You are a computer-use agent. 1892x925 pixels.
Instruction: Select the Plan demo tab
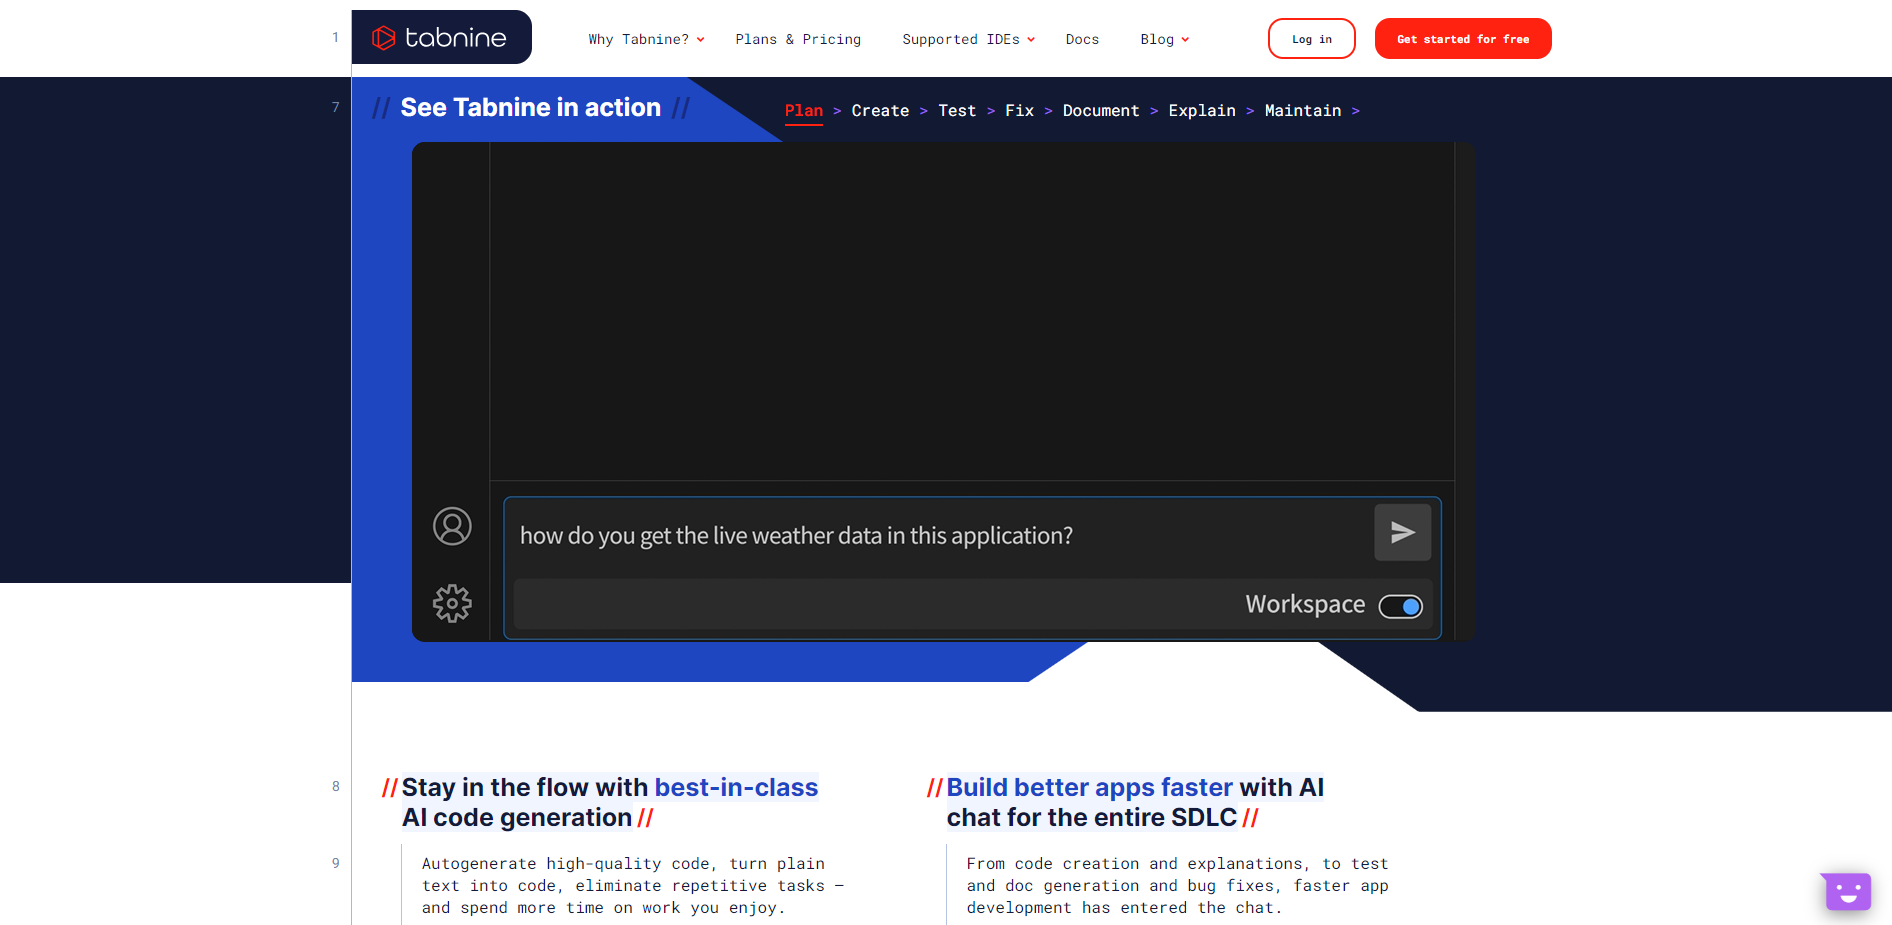point(803,111)
